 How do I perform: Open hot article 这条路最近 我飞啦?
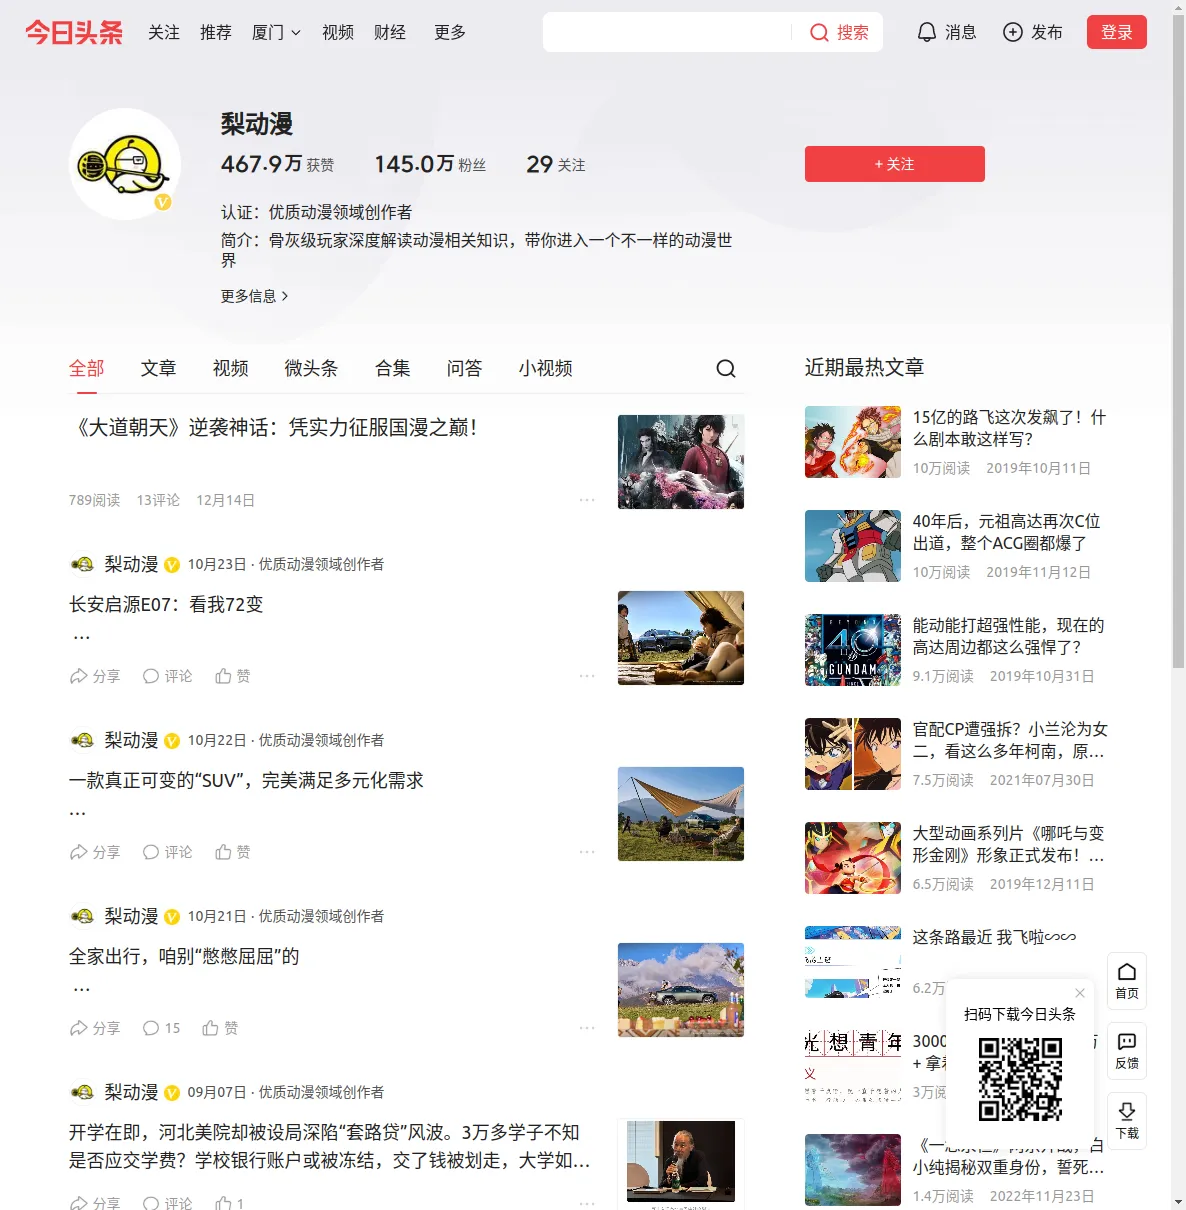[994, 937]
